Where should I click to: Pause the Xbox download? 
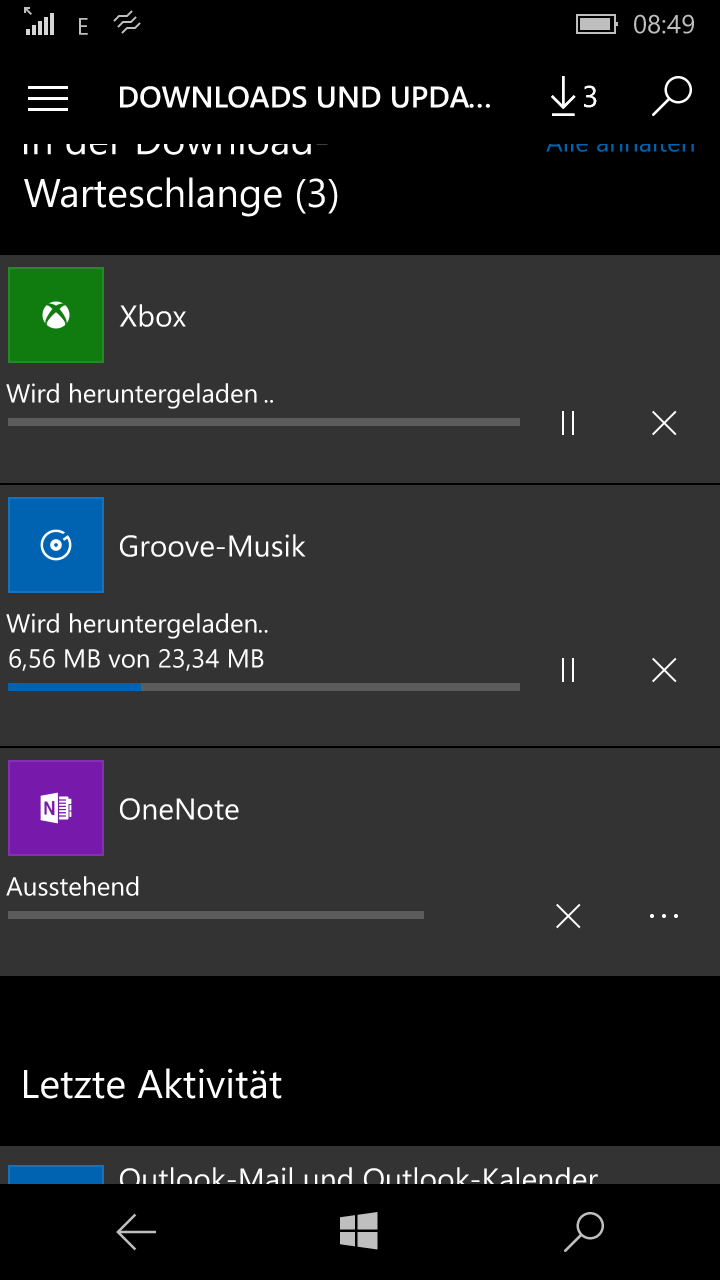[568, 423]
